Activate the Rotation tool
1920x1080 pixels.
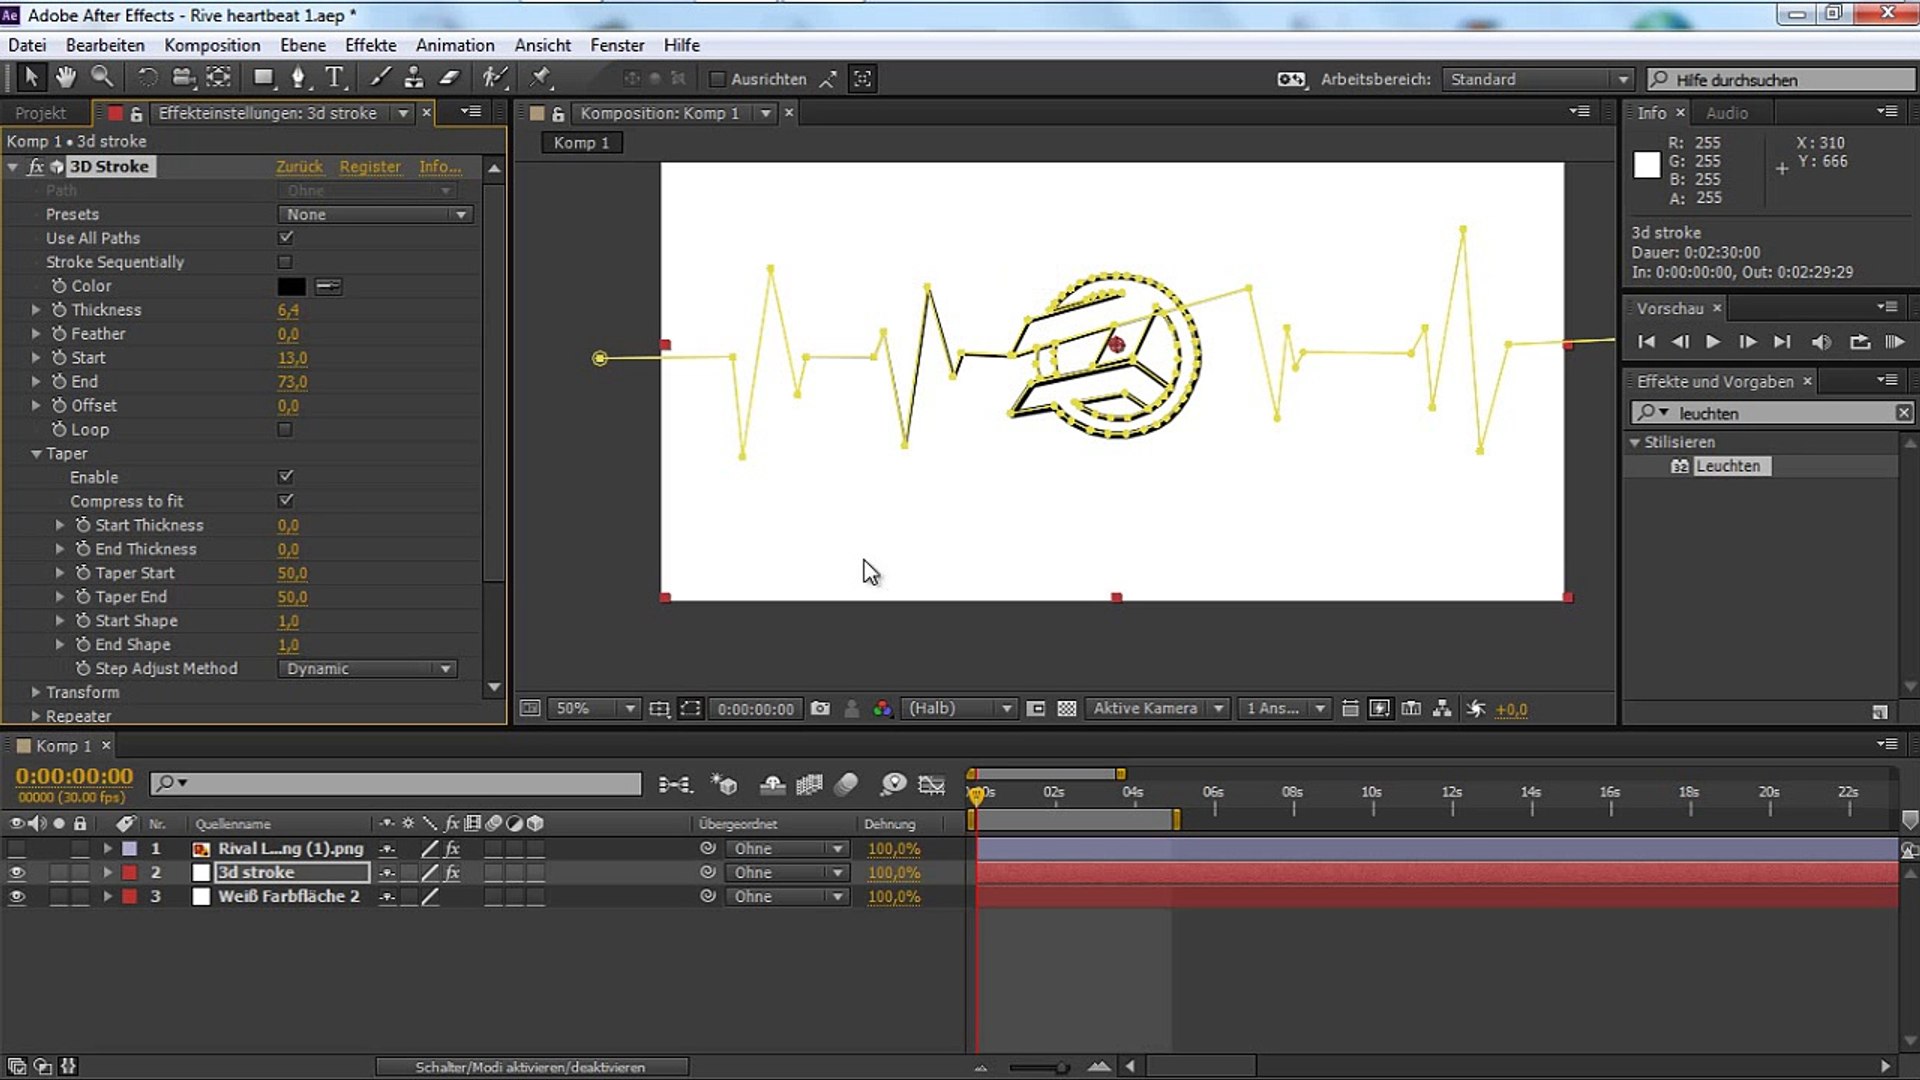coord(147,77)
